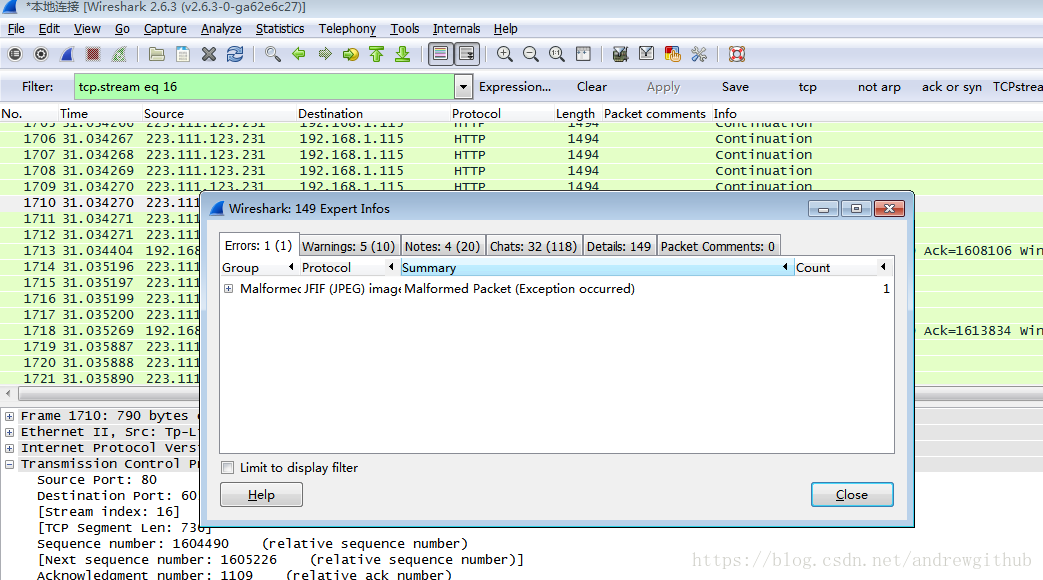Screen dimensions: 1043x580
Task: Switch to Details: 149 tab
Action: (619, 247)
